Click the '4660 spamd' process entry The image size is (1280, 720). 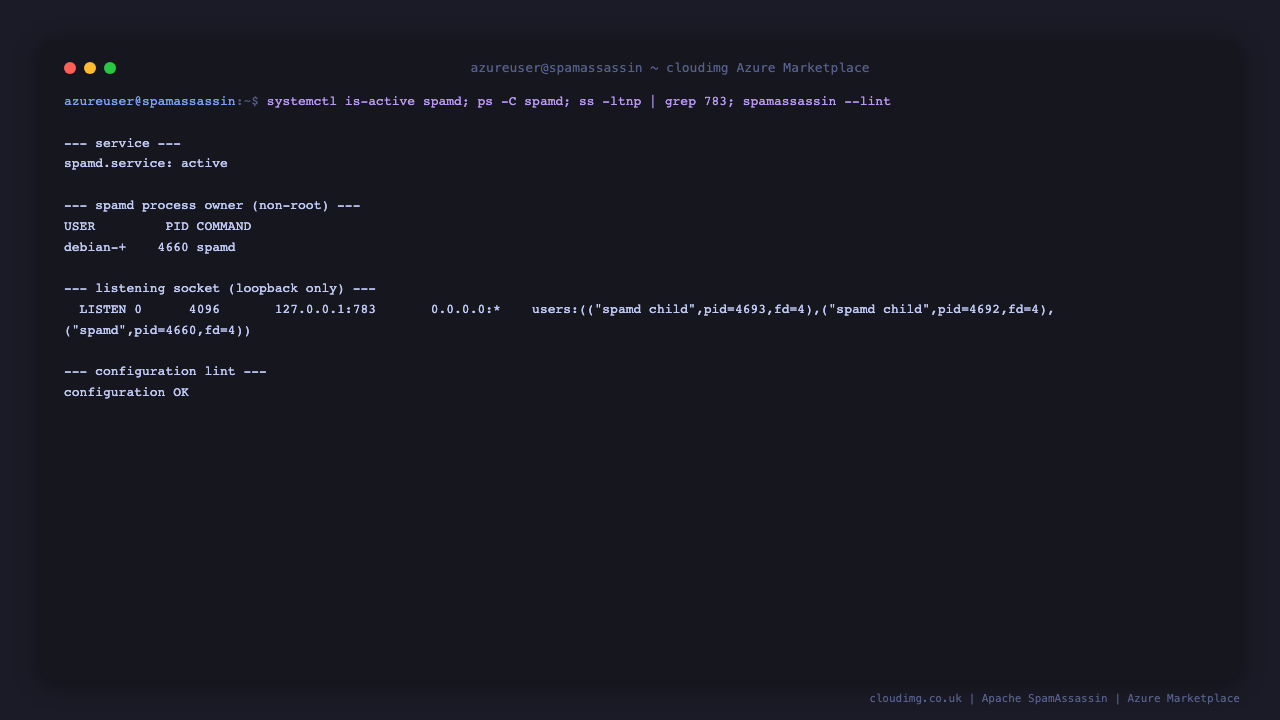(197, 248)
